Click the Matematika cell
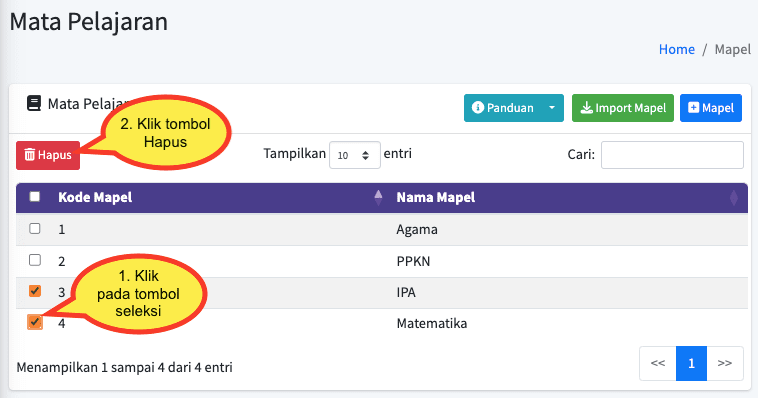758x398 pixels. pos(432,324)
